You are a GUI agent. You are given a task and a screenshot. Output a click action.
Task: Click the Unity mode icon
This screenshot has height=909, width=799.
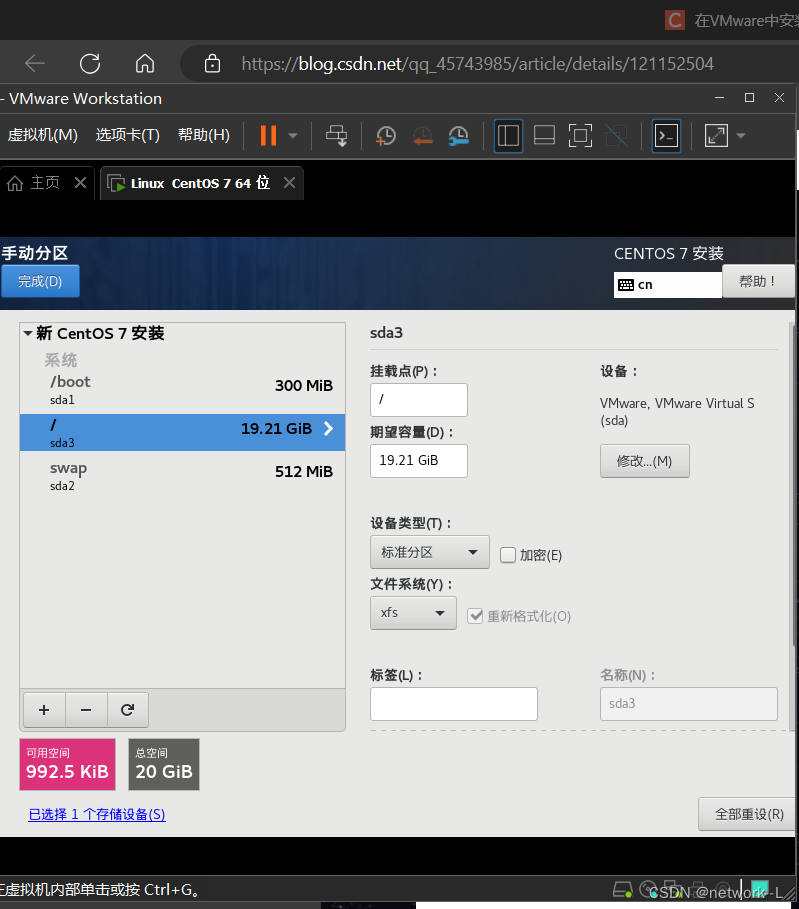click(616, 136)
